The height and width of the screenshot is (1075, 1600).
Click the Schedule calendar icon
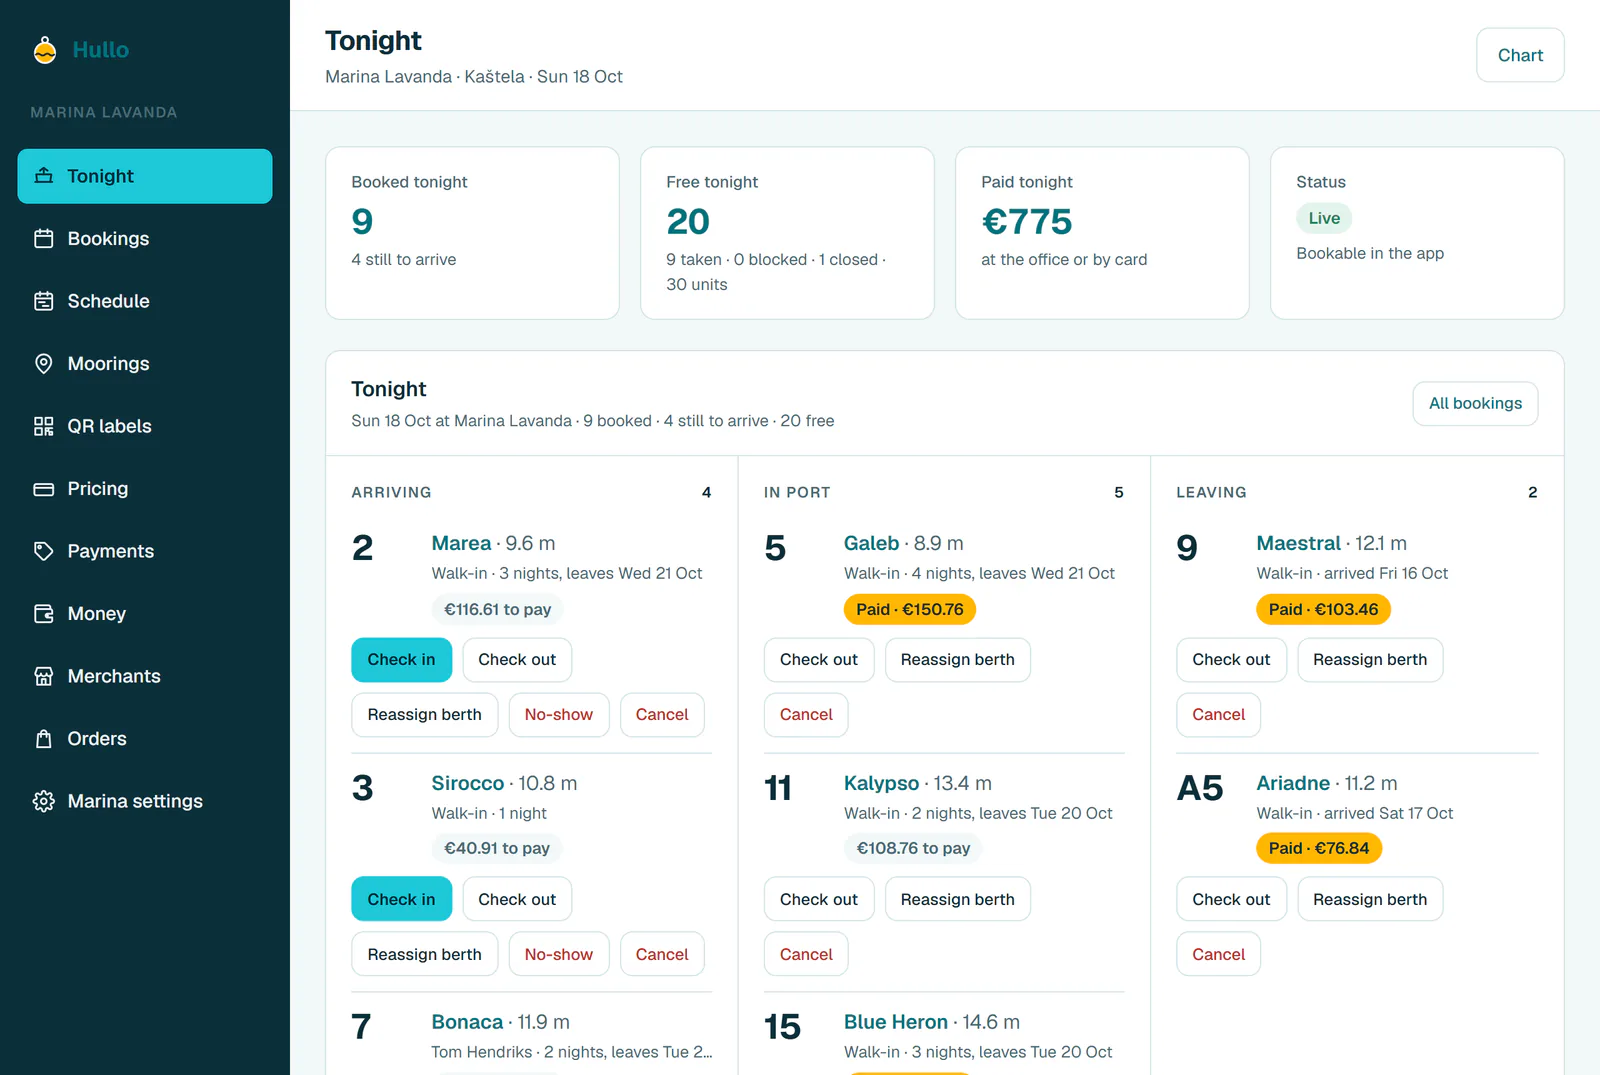point(44,301)
